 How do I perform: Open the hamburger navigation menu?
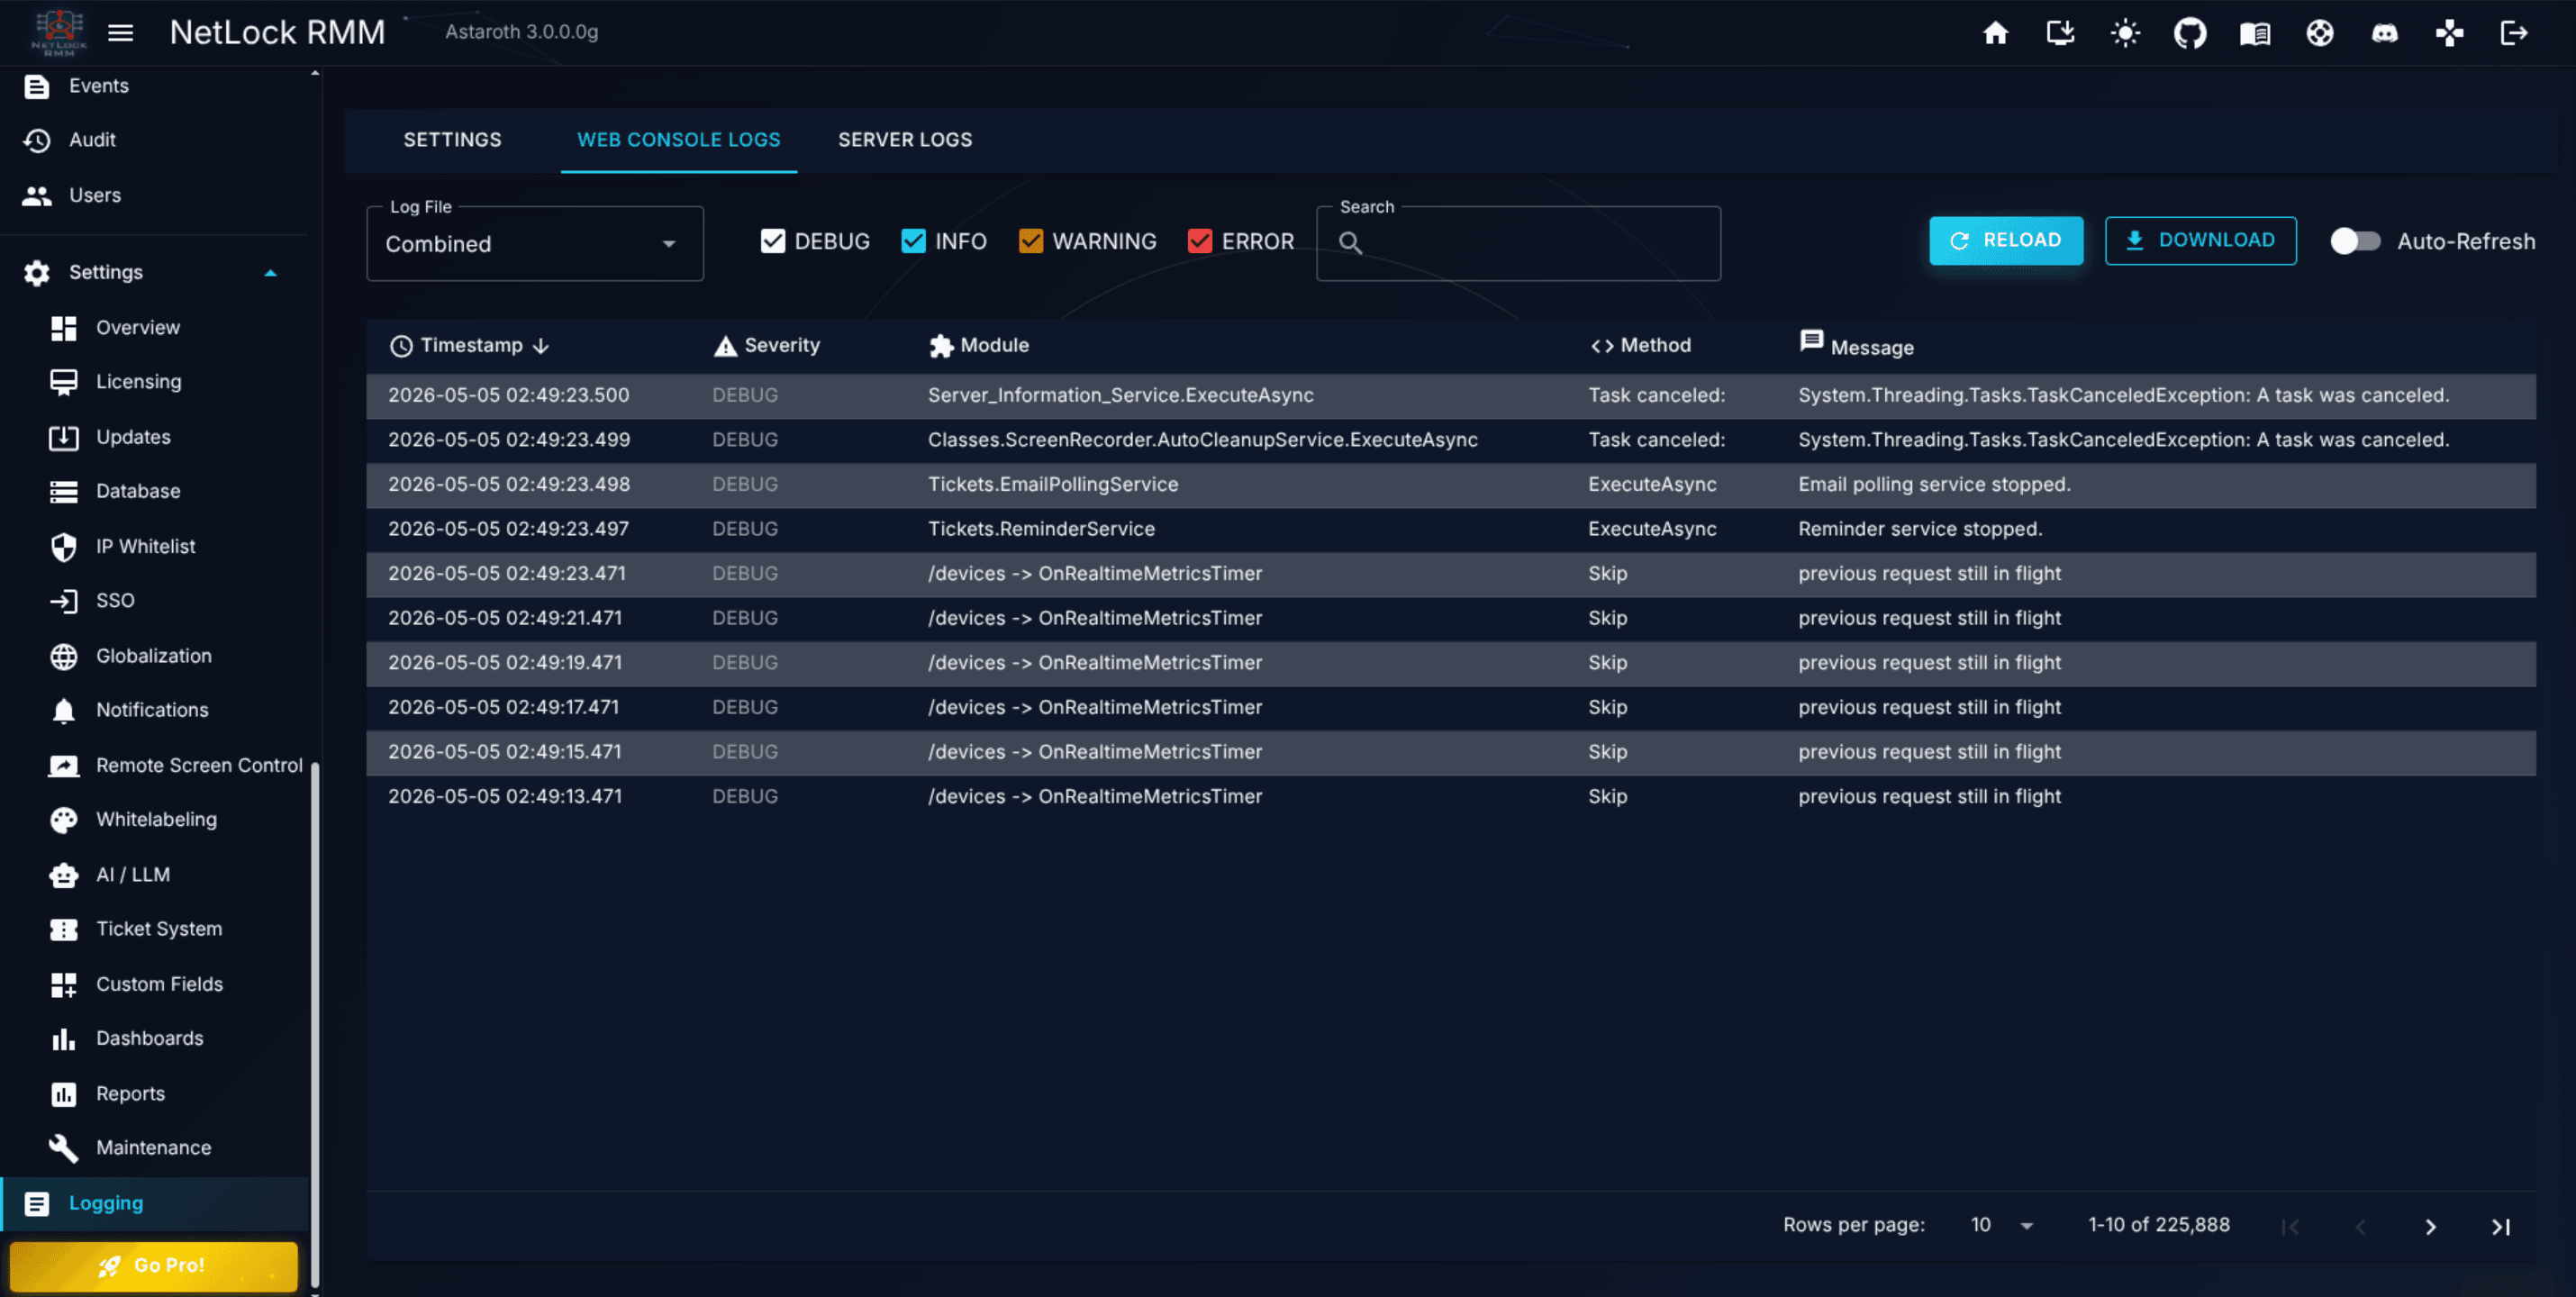pyautogui.click(x=120, y=33)
